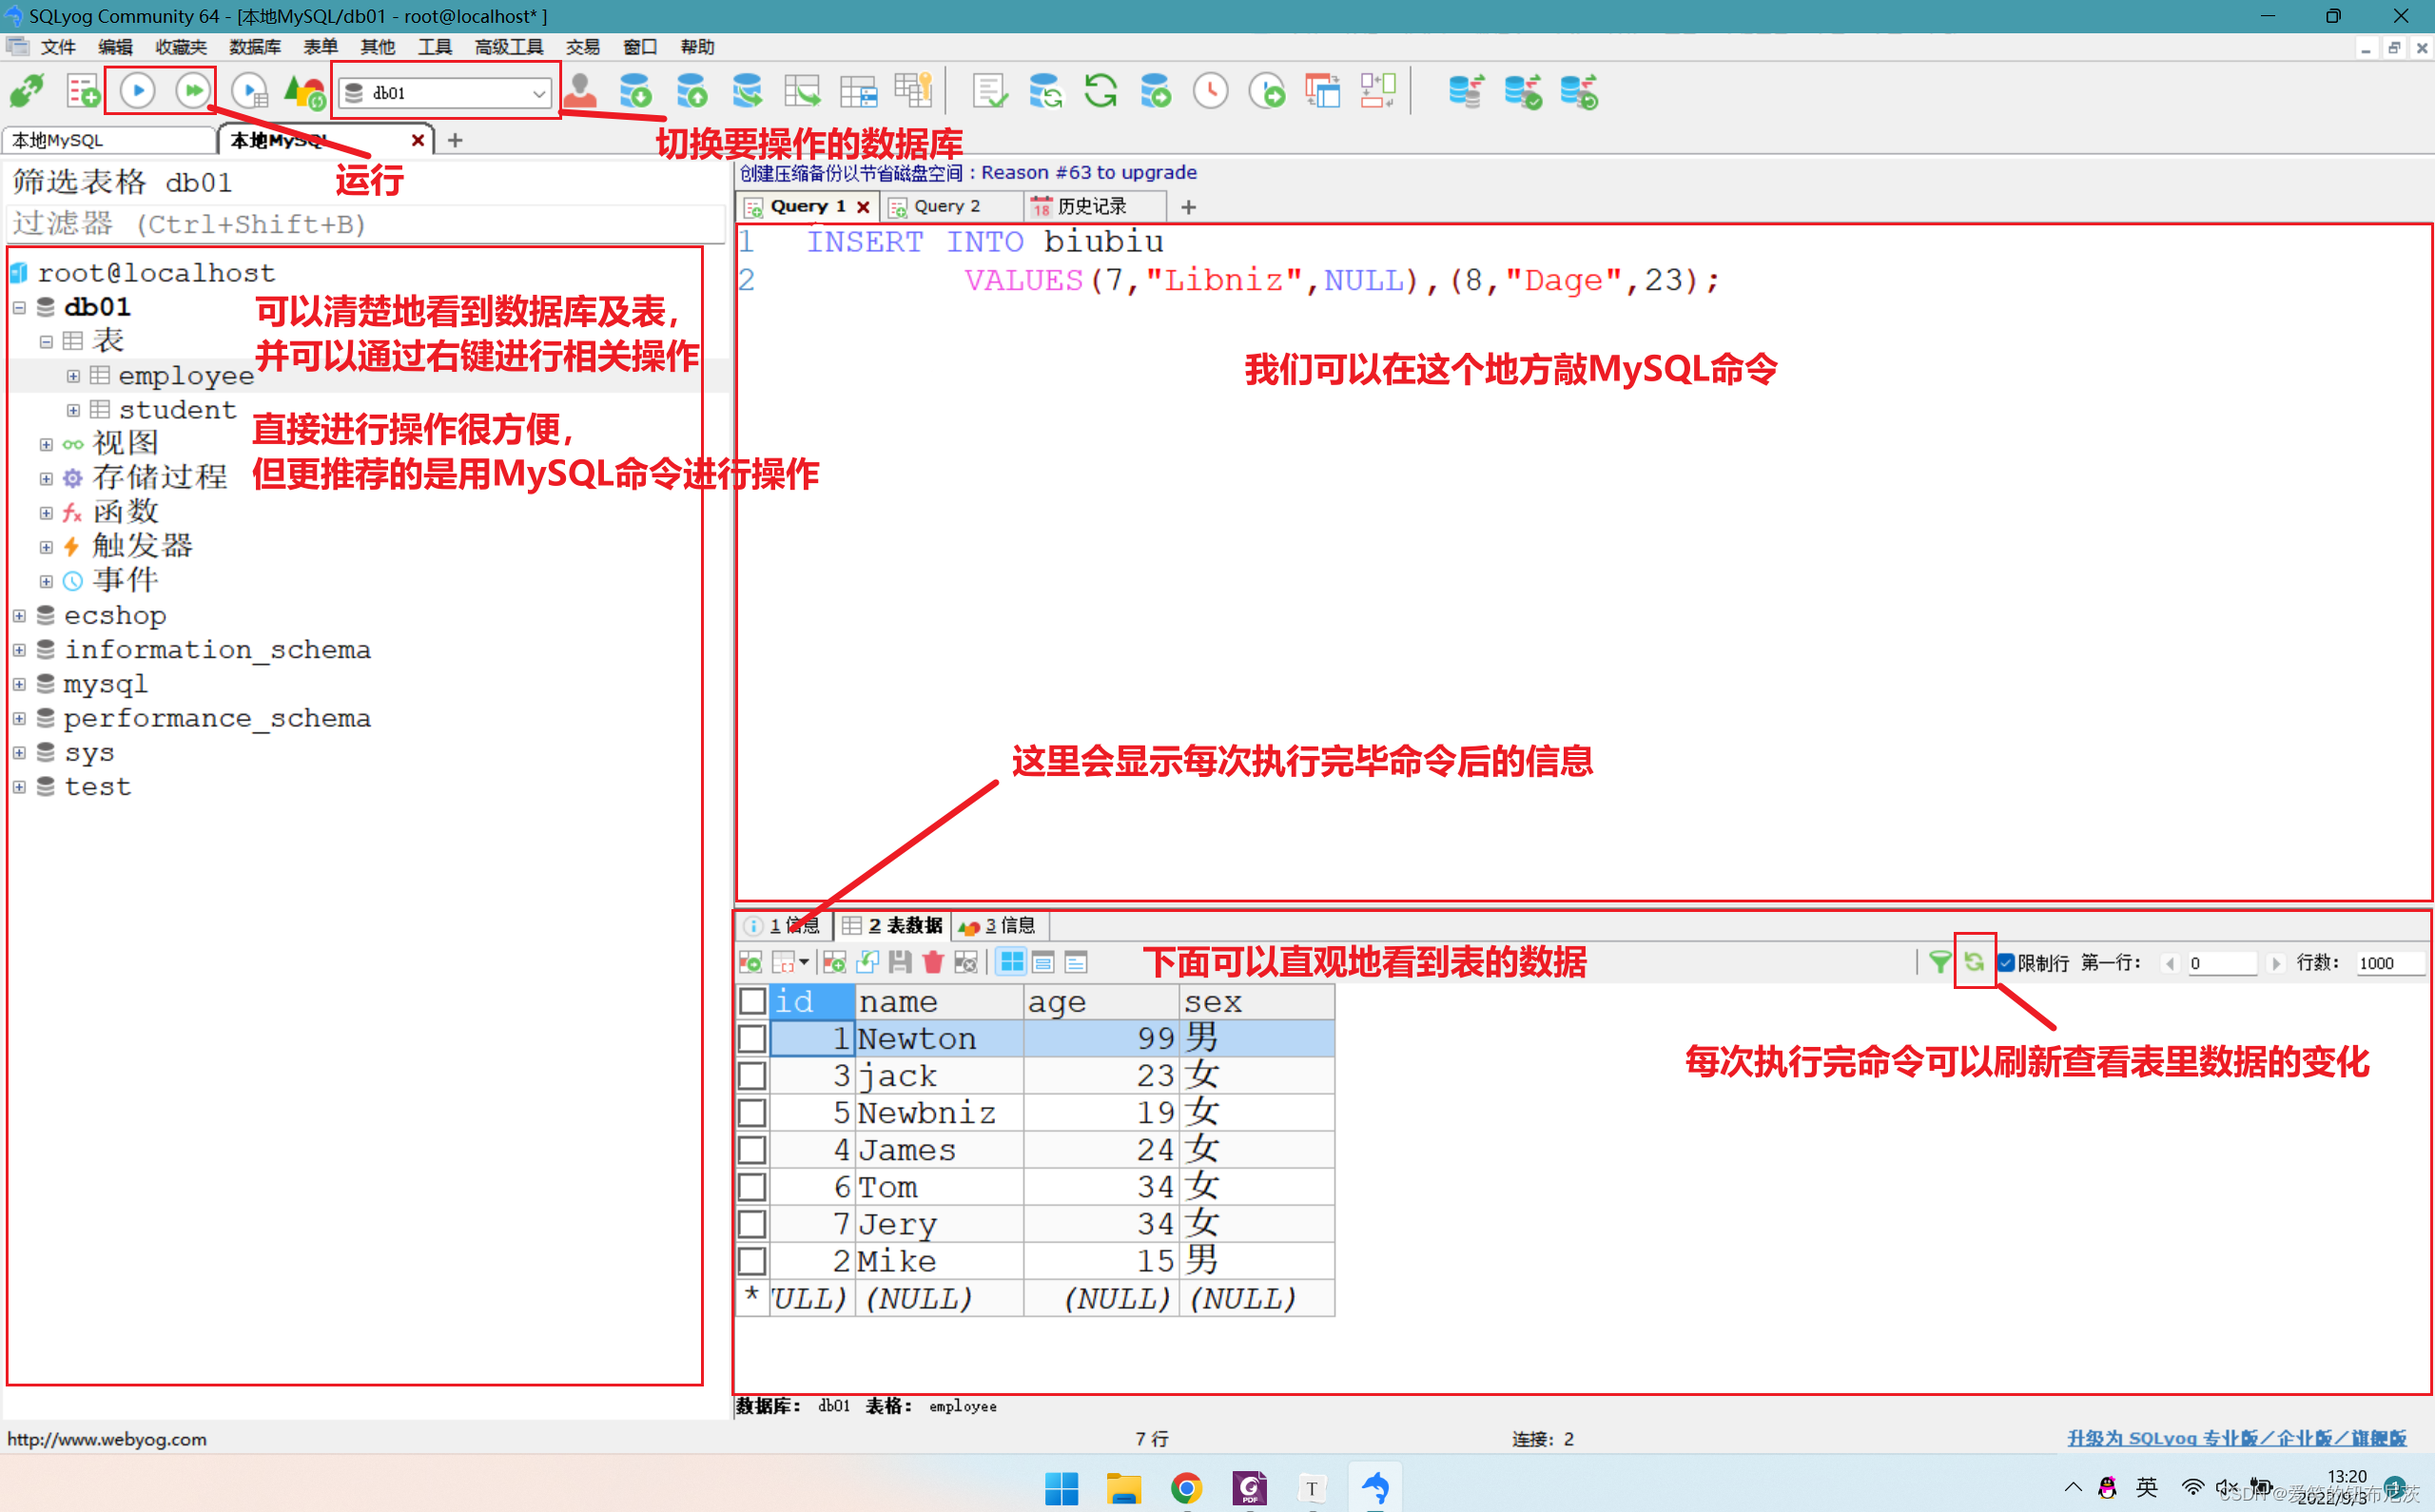Expand the 视图 views folder

pyautogui.click(x=46, y=444)
